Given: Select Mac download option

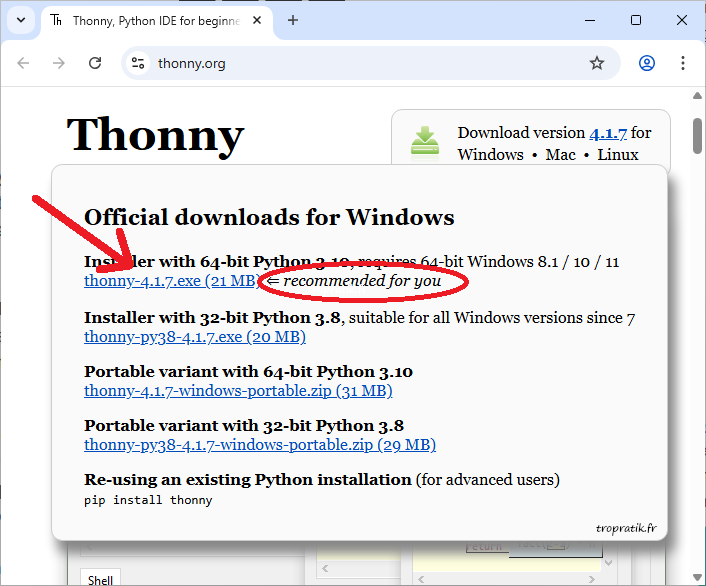Looking at the screenshot, I should point(561,155).
